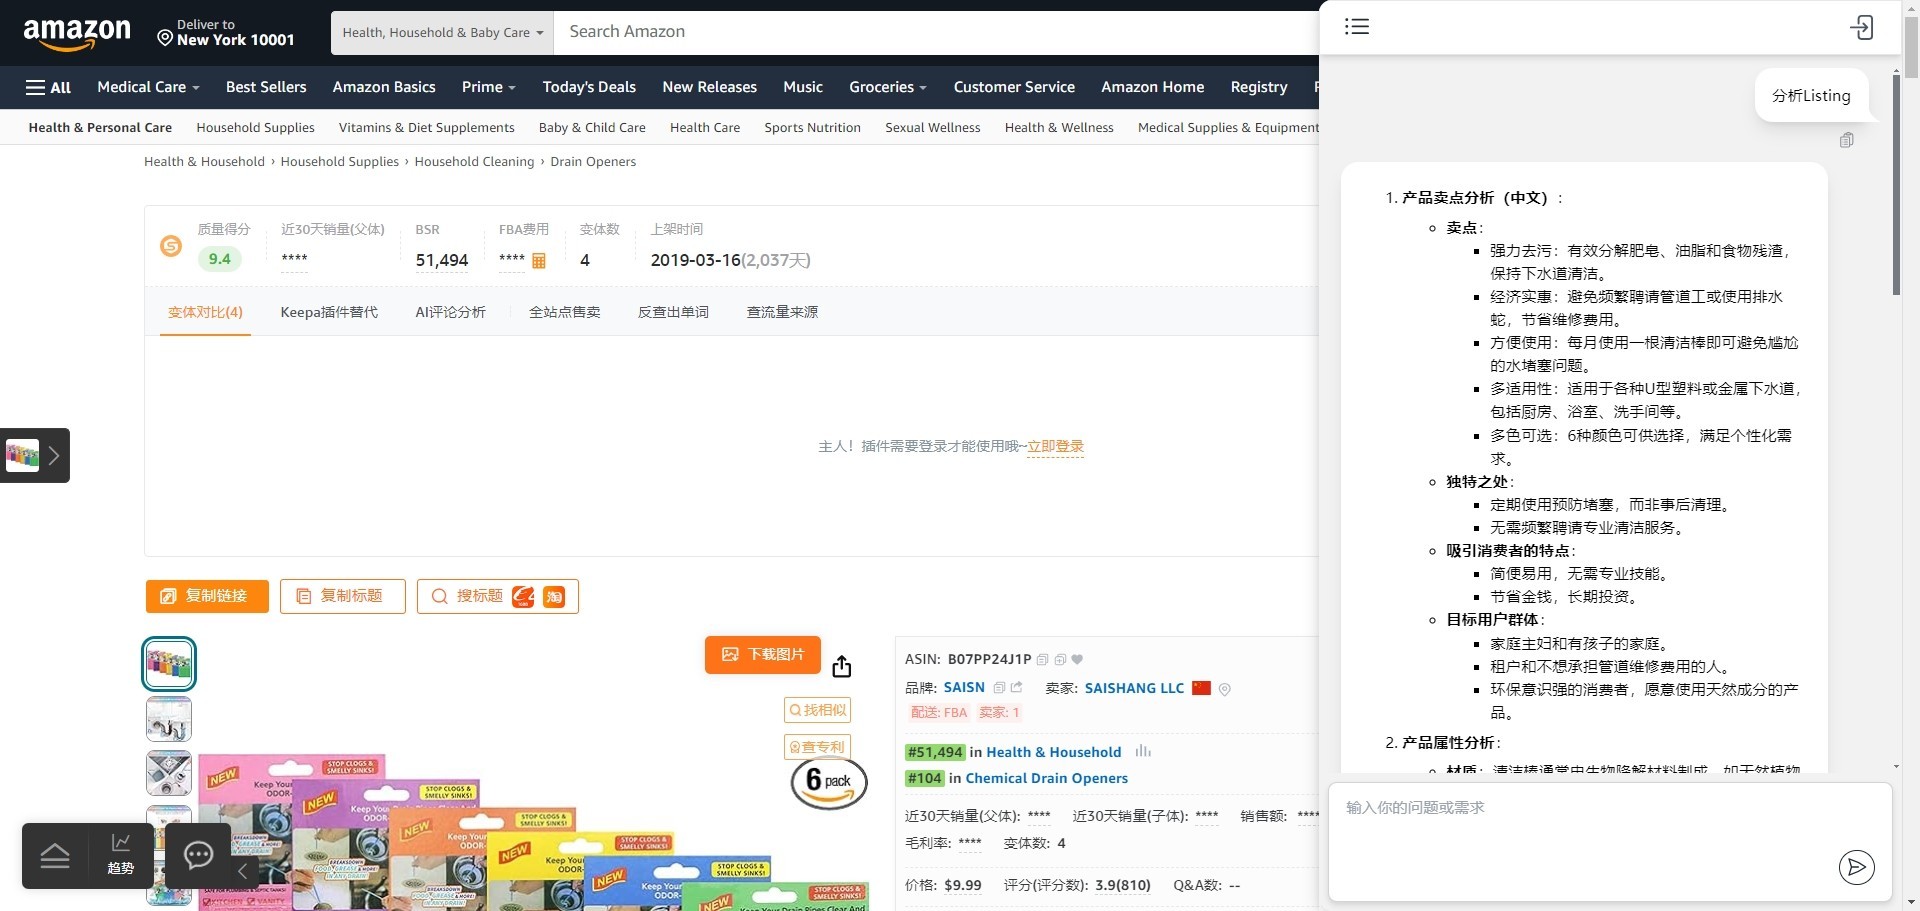Open BSR bar chart icon near Health & Household
Image resolution: width=1920 pixels, height=911 pixels.
[1143, 751]
